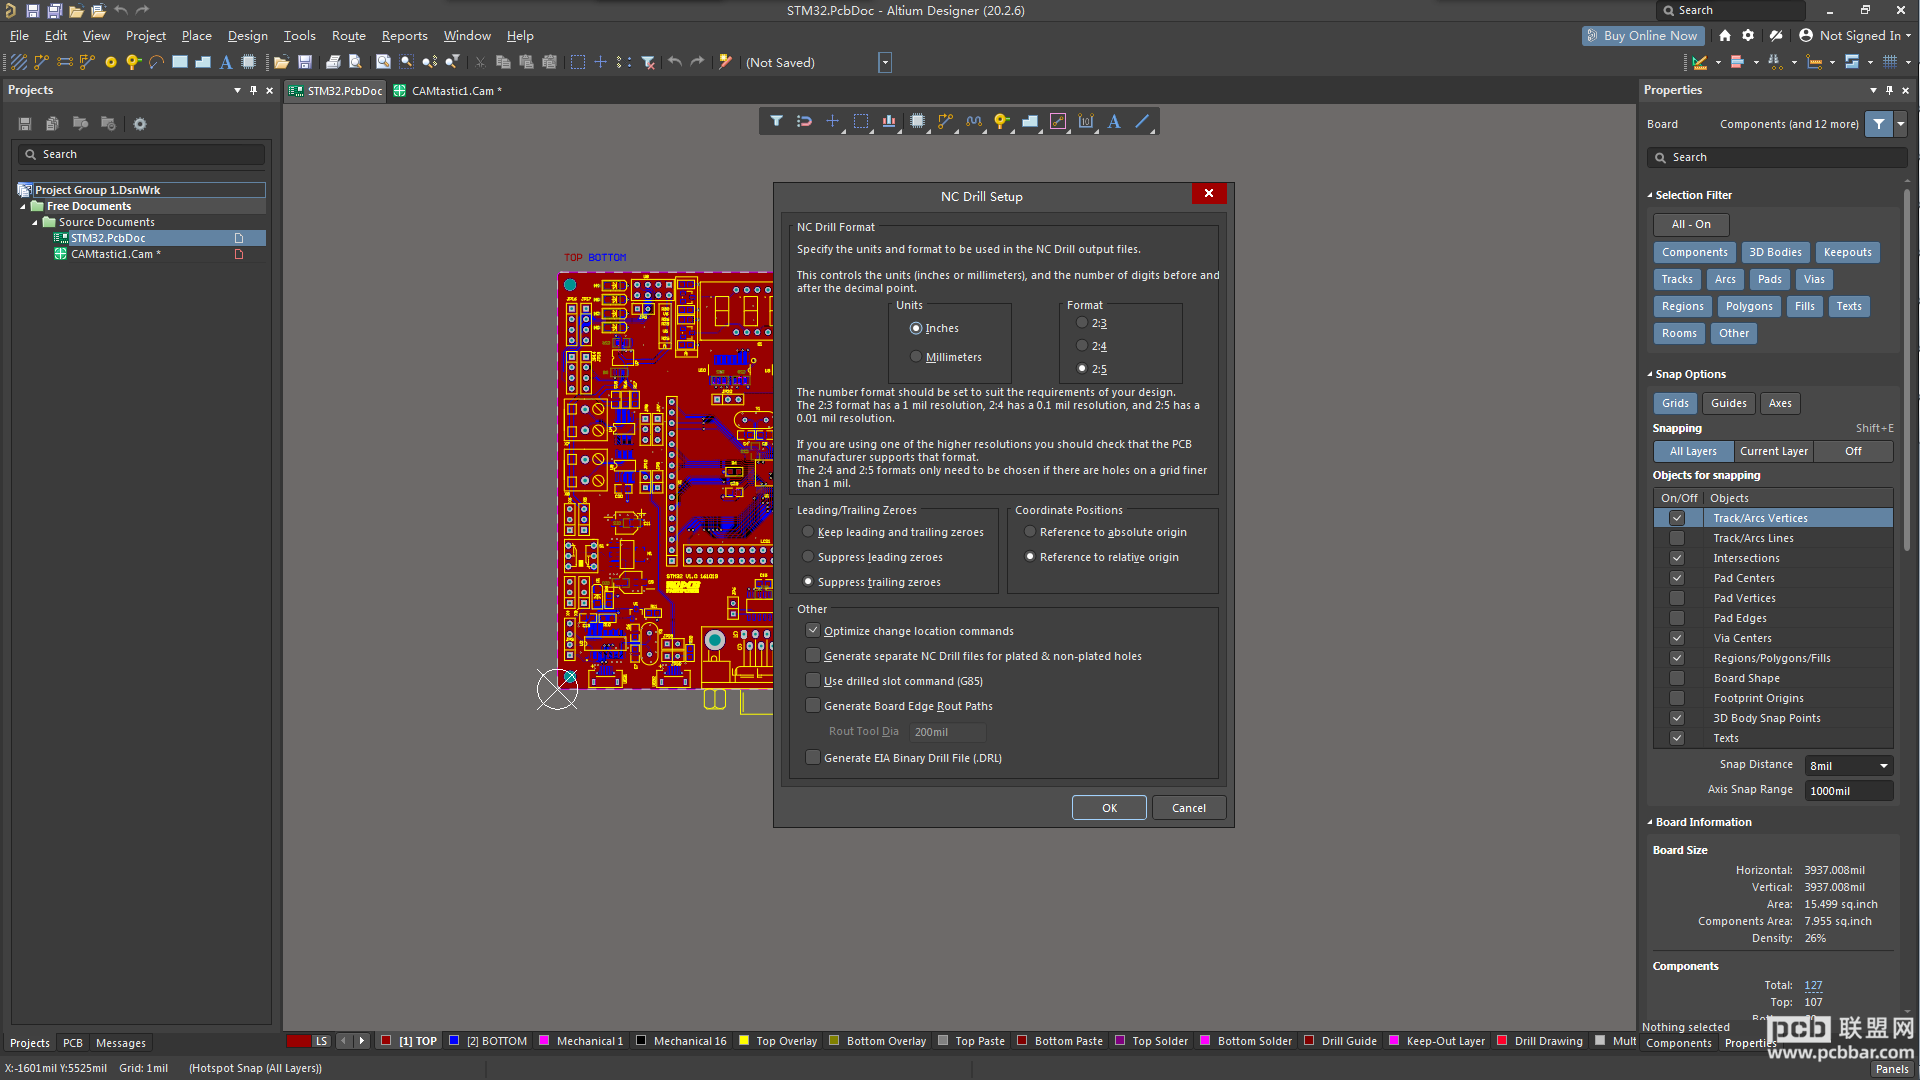Open Properties filter dropdown arrow

1901,124
